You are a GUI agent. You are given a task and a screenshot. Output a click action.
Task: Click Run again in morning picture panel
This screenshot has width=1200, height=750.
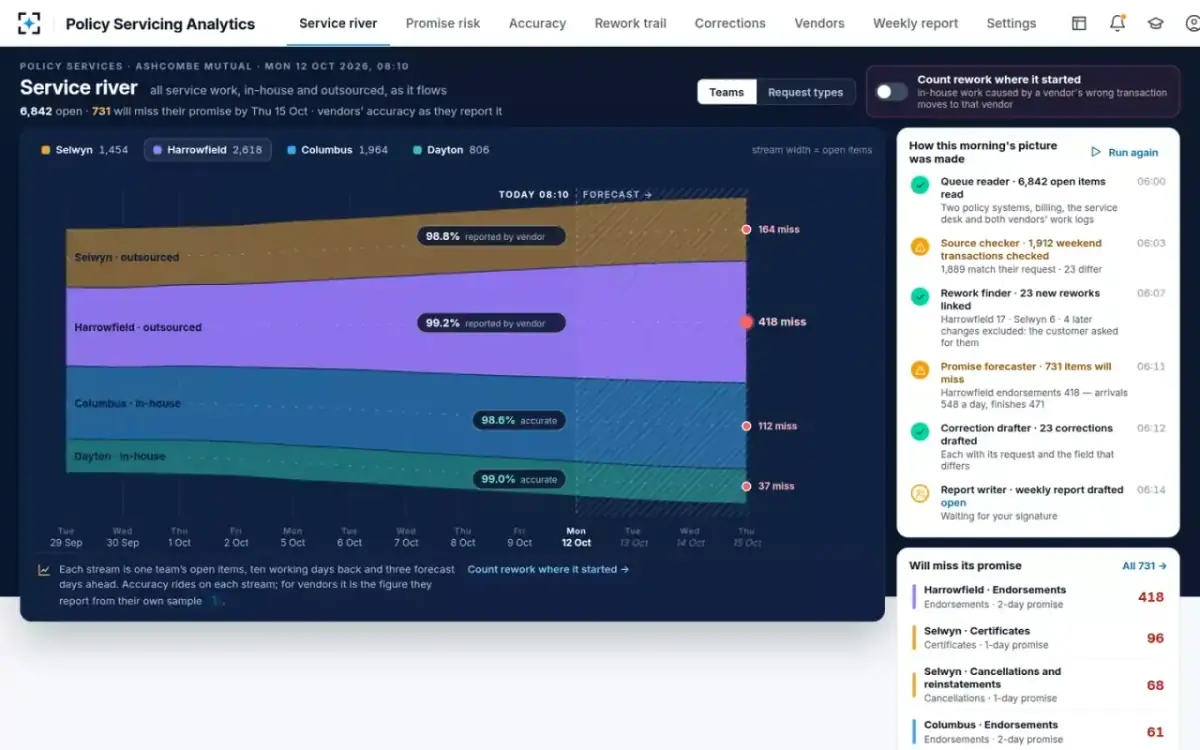(1125, 153)
